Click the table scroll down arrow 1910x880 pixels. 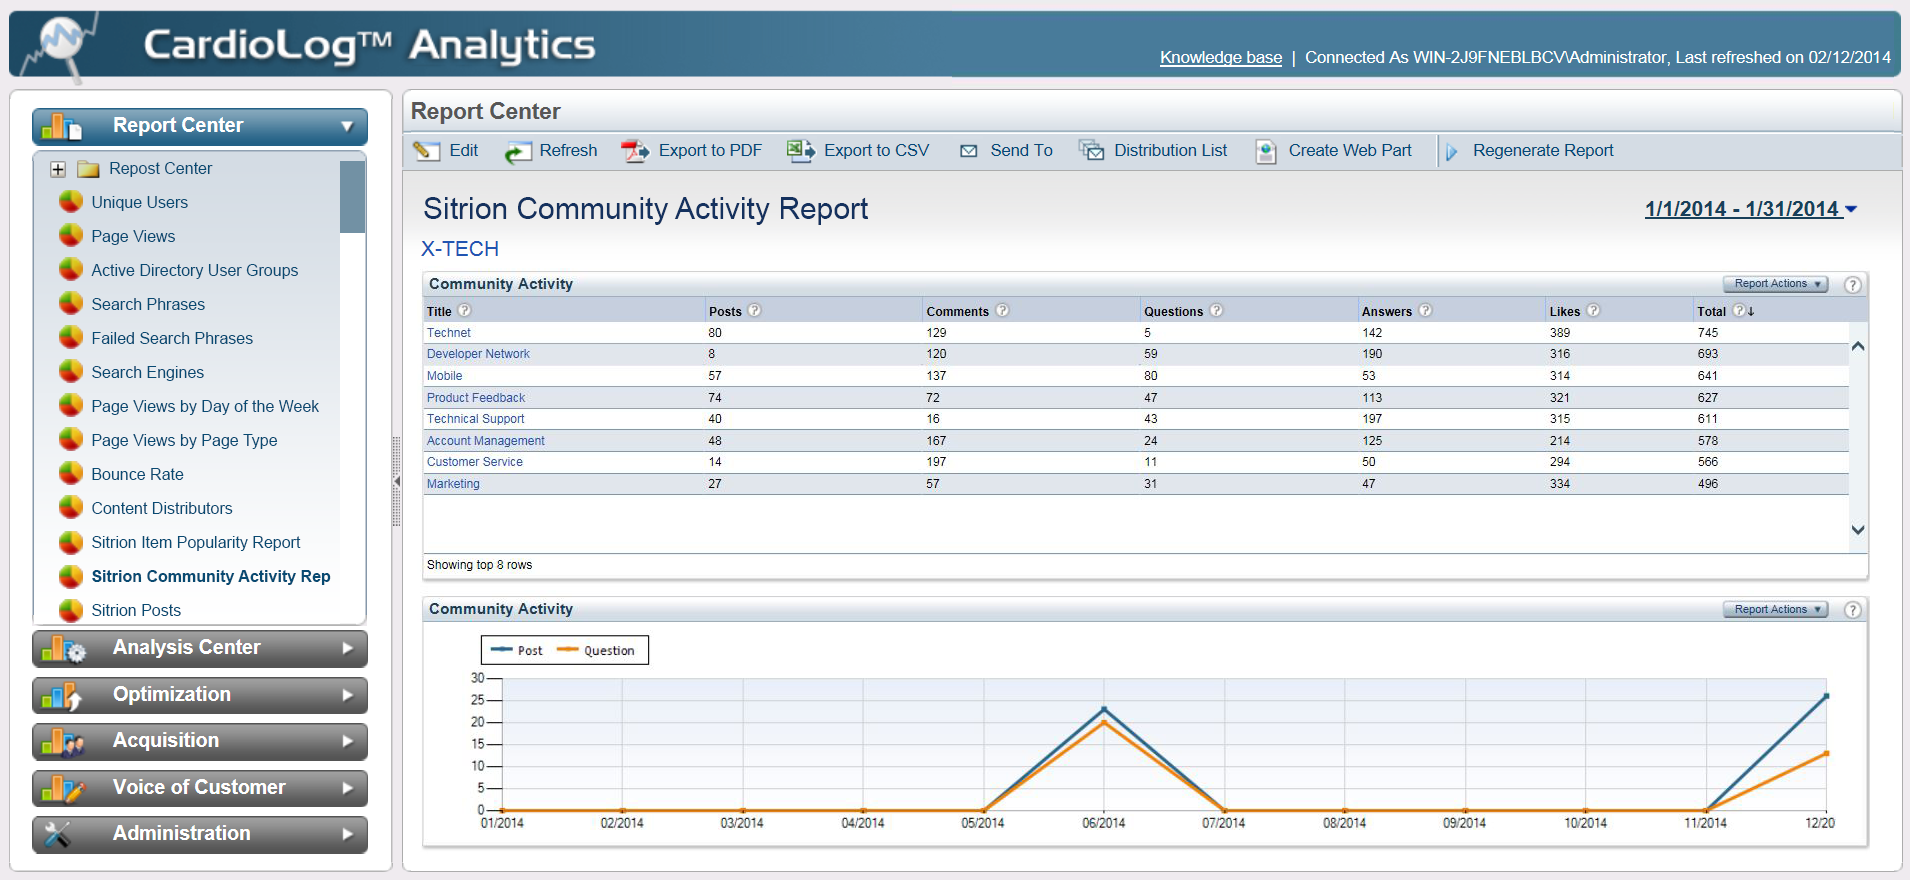1858,530
